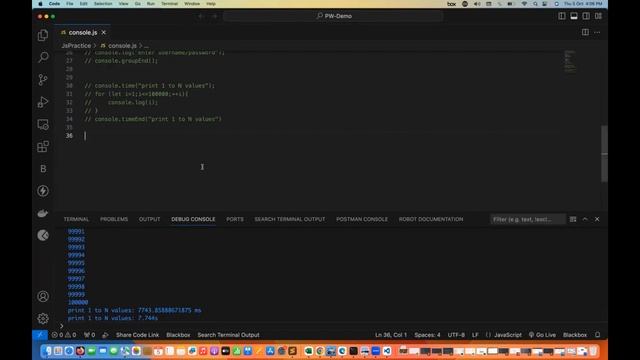Open the customize layout icon
The width and height of the screenshot is (640, 360).
(598, 16)
